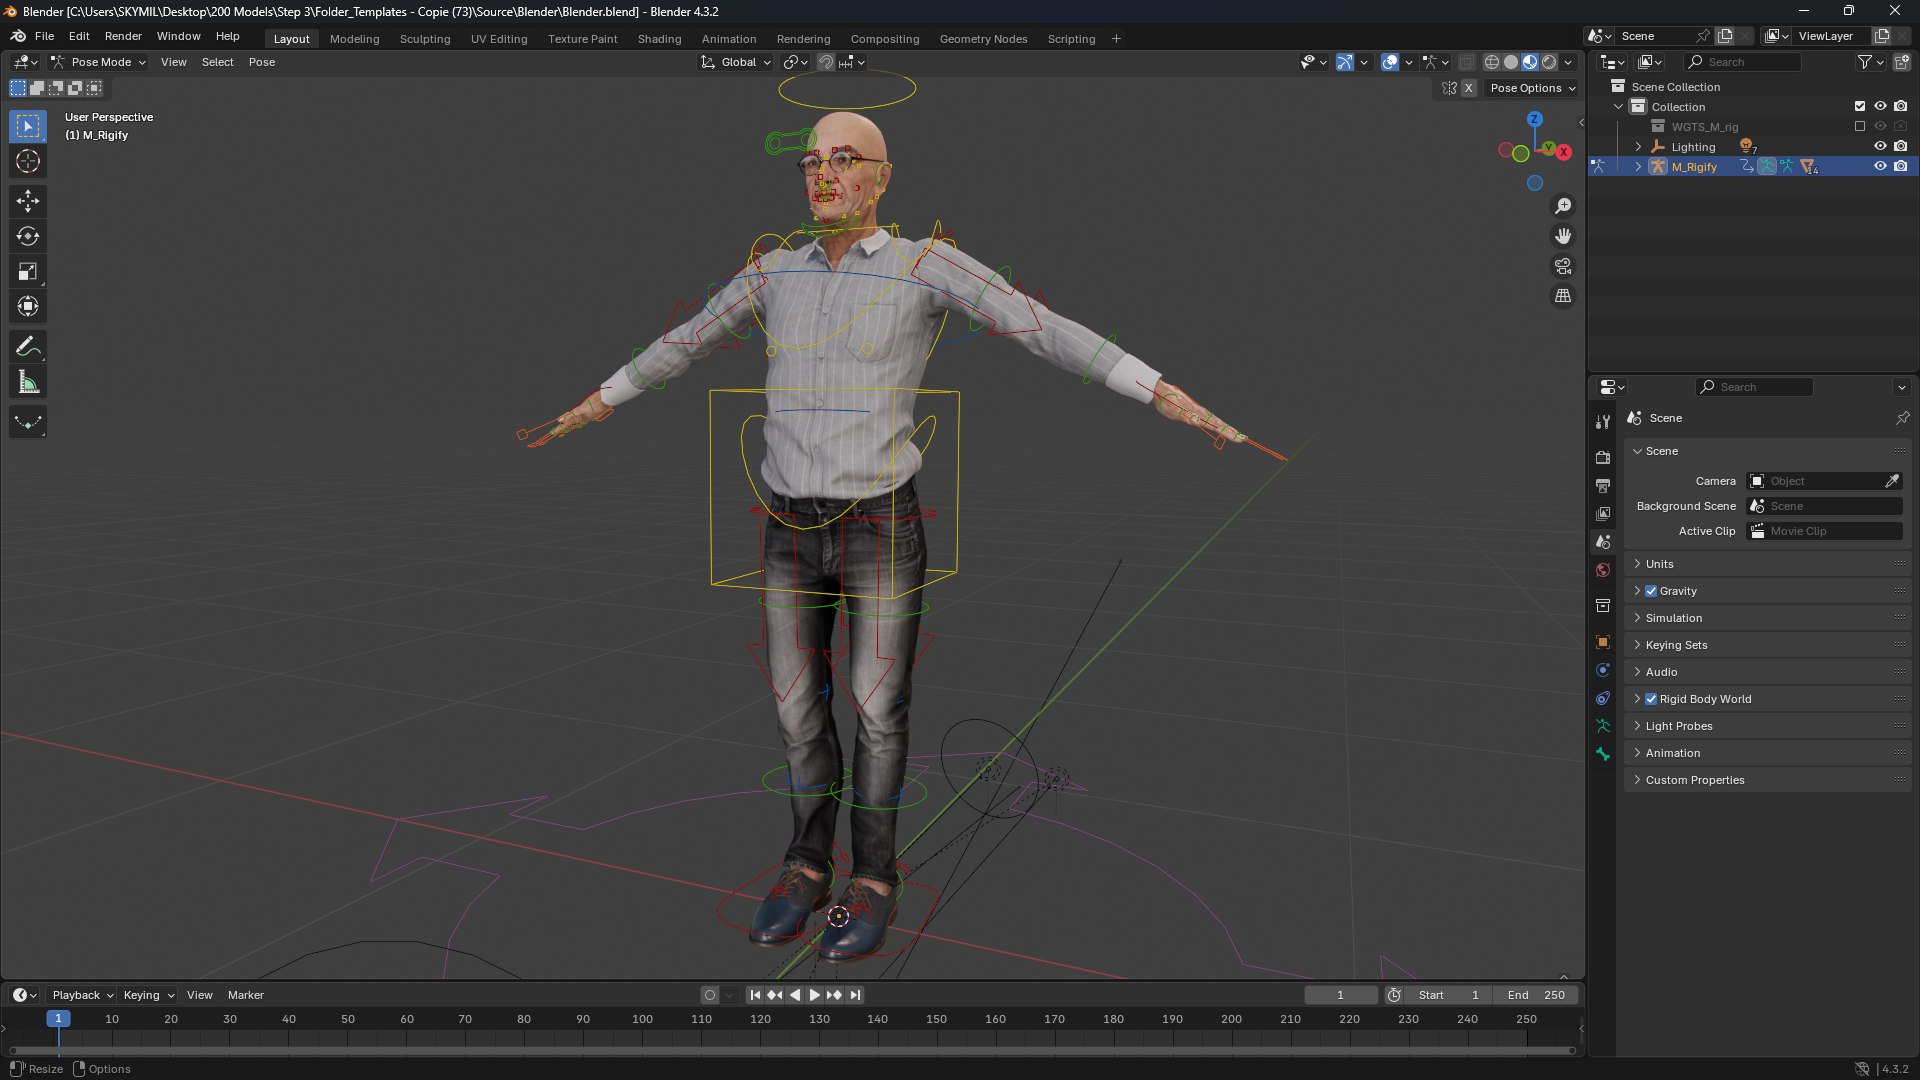
Task: Click the zoom viewport magnifier icon
Action: tap(1563, 206)
